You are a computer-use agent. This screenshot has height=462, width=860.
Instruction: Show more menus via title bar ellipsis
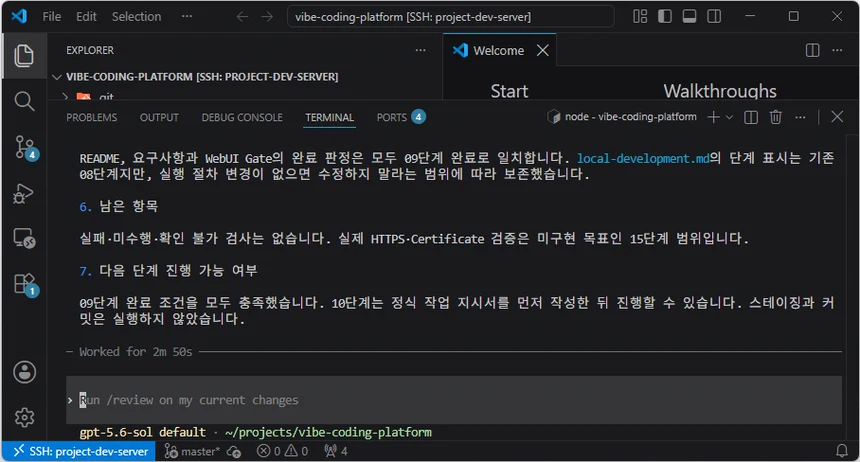(187, 17)
